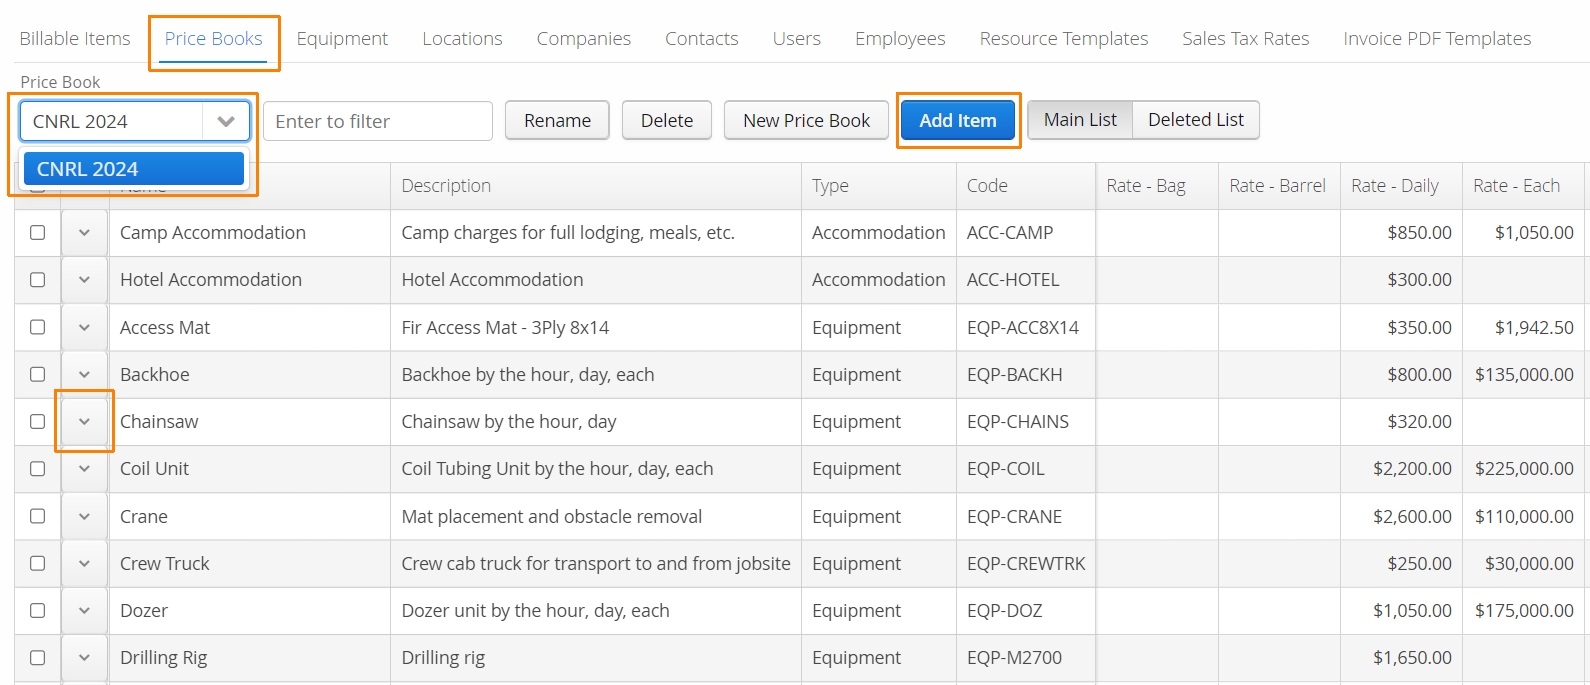Tick the Backhoe row checkbox
The height and width of the screenshot is (685, 1590).
pyautogui.click(x=38, y=374)
